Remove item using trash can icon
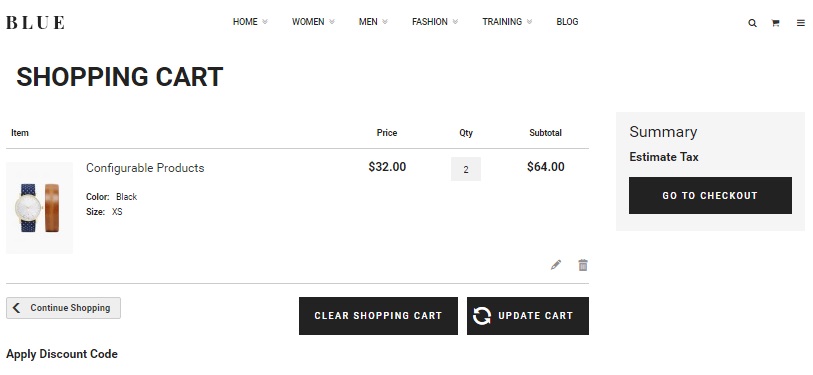813x375 pixels. coord(583,265)
